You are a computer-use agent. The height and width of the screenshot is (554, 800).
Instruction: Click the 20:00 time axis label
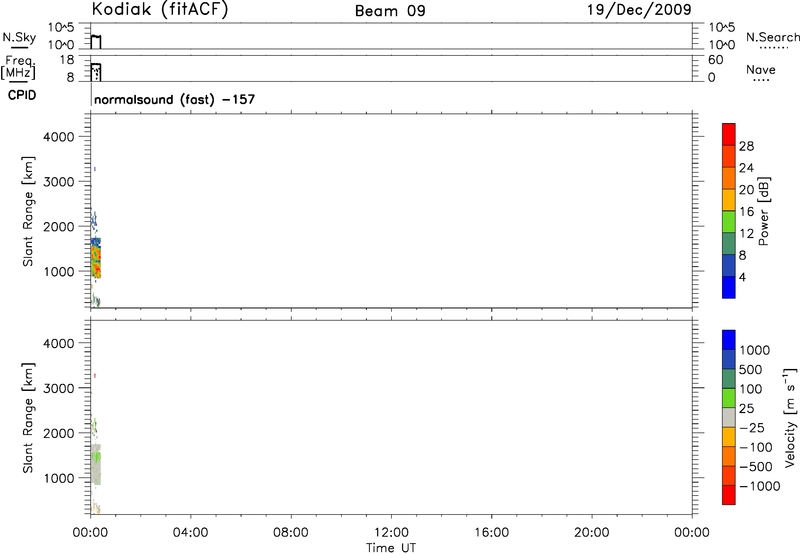592,533
